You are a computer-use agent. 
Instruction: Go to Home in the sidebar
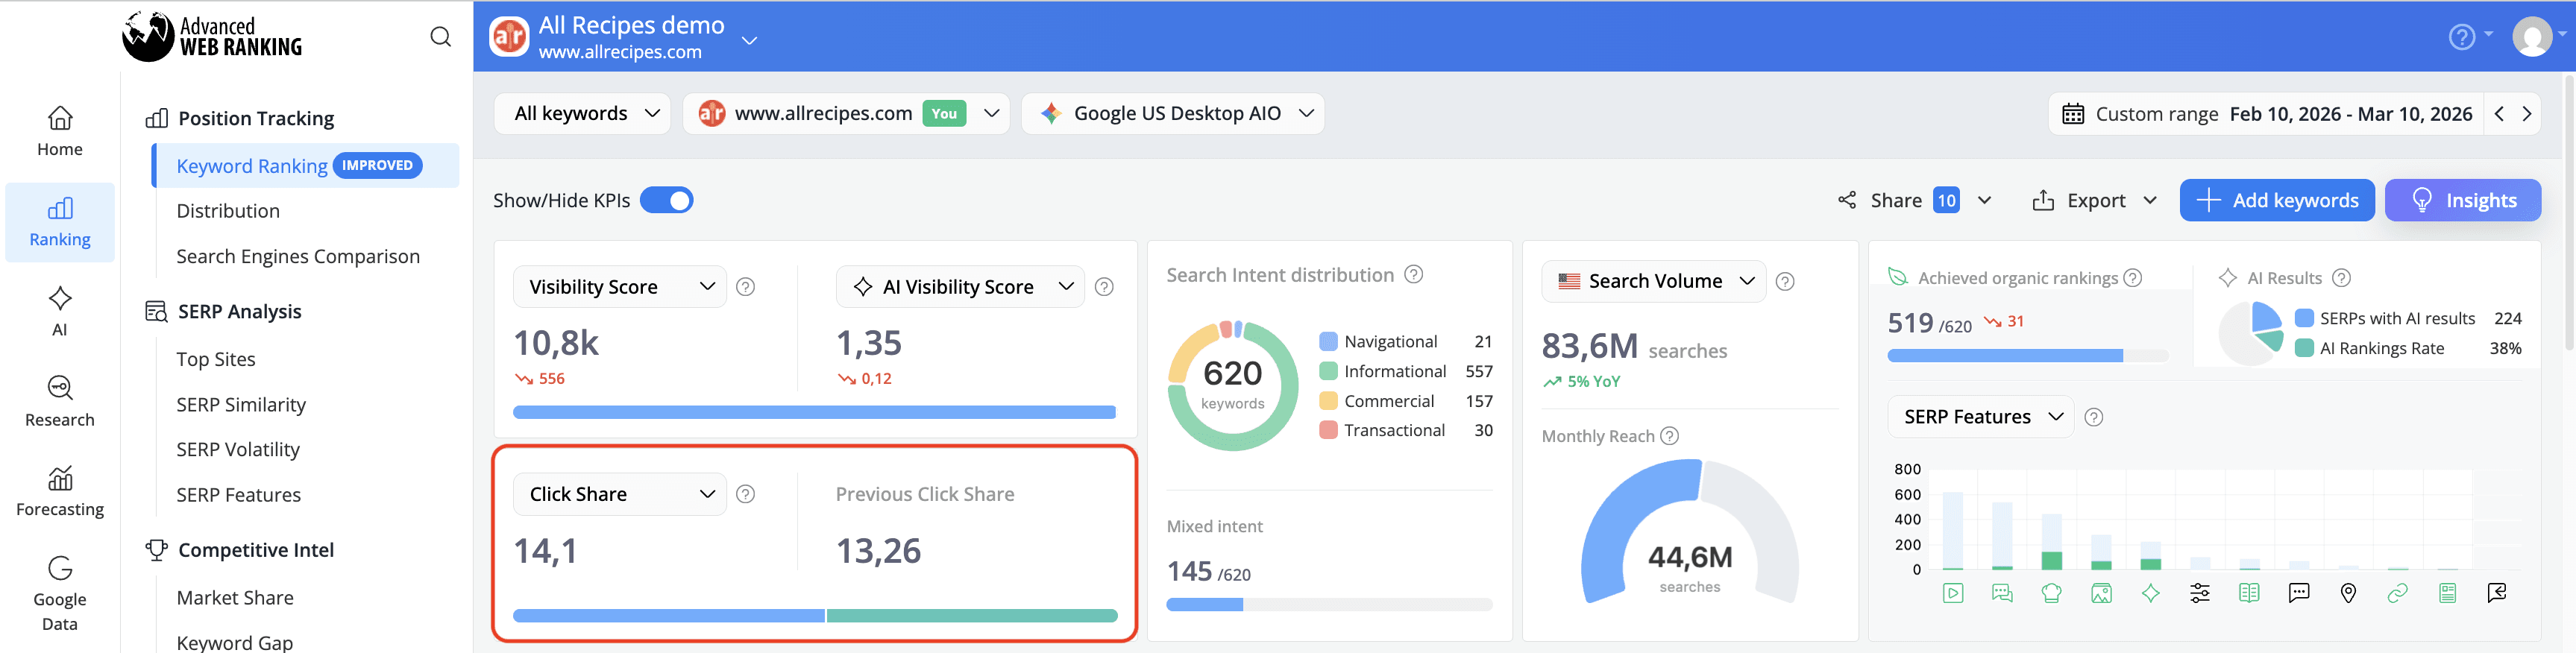(x=60, y=132)
